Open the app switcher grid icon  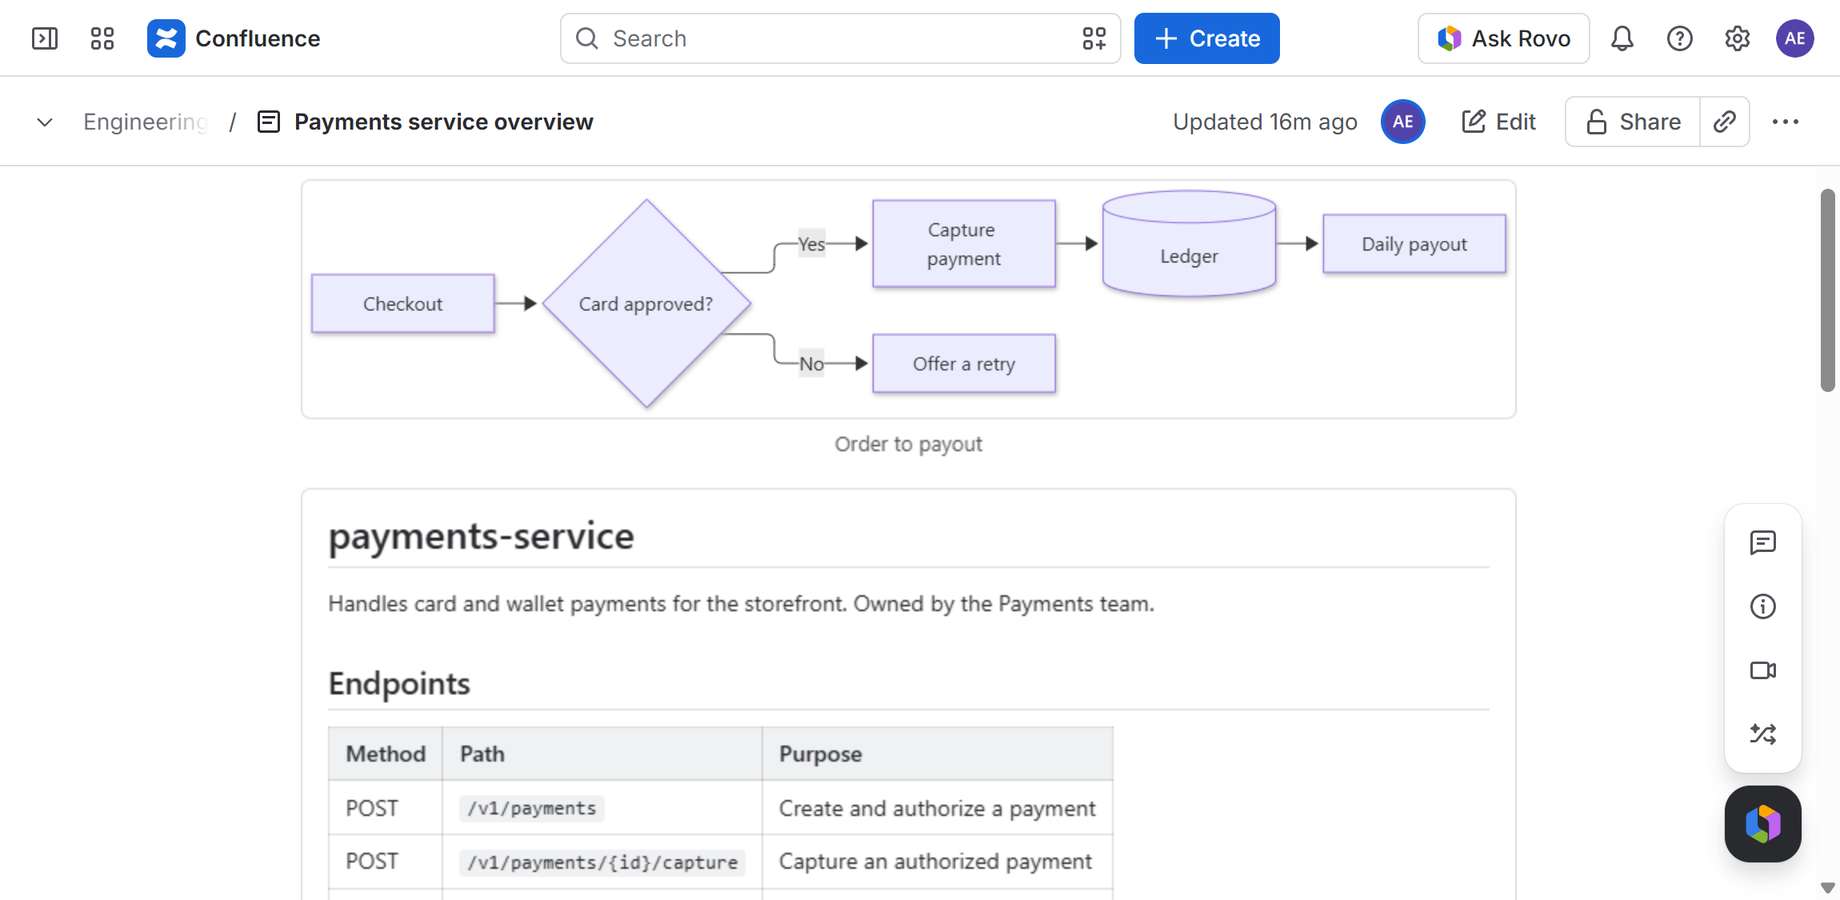(x=102, y=38)
